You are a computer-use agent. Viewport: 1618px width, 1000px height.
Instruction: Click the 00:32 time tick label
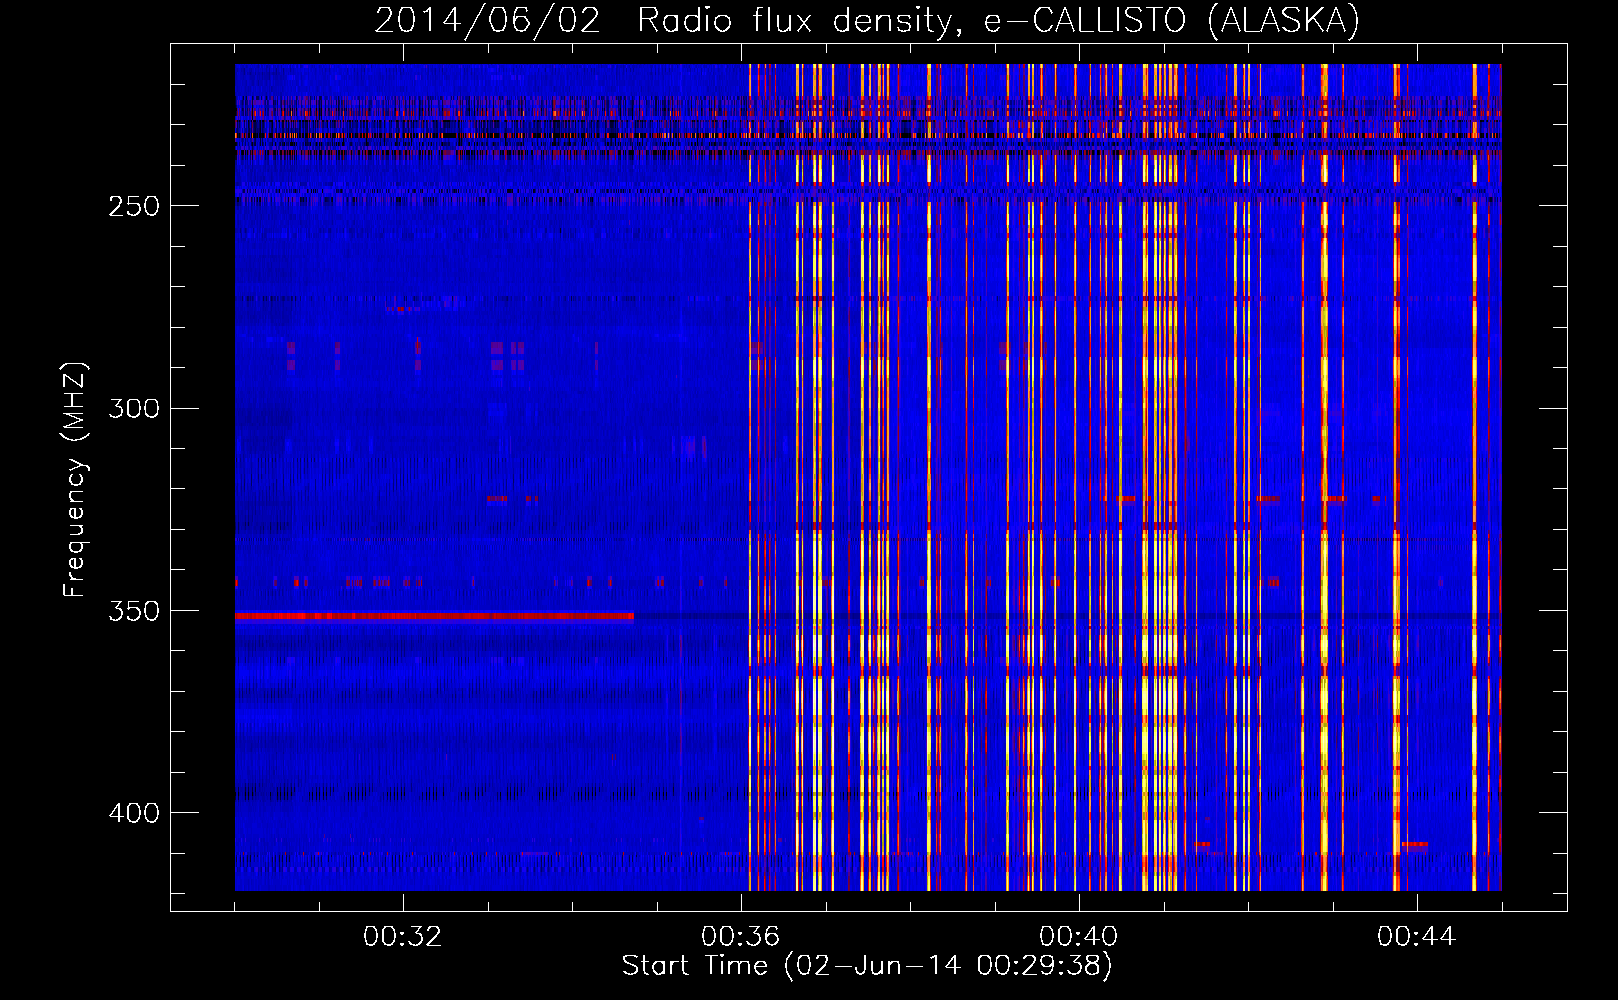click(x=403, y=937)
